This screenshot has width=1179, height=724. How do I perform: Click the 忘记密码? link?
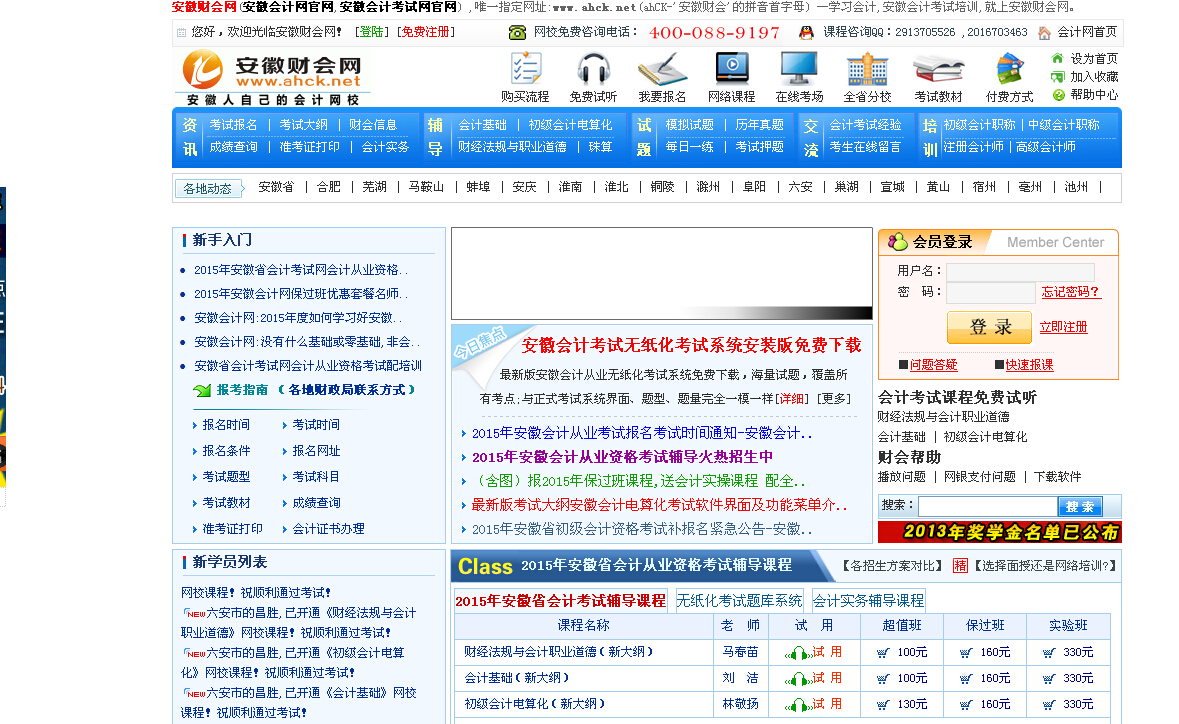1071,292
